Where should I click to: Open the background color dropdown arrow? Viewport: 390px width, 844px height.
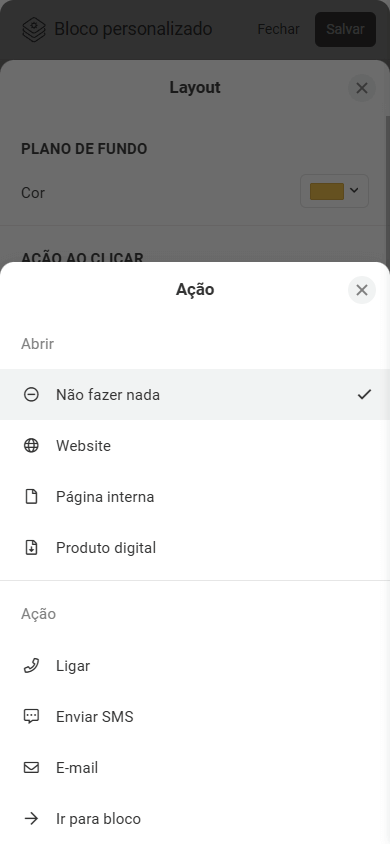[354, 190]
